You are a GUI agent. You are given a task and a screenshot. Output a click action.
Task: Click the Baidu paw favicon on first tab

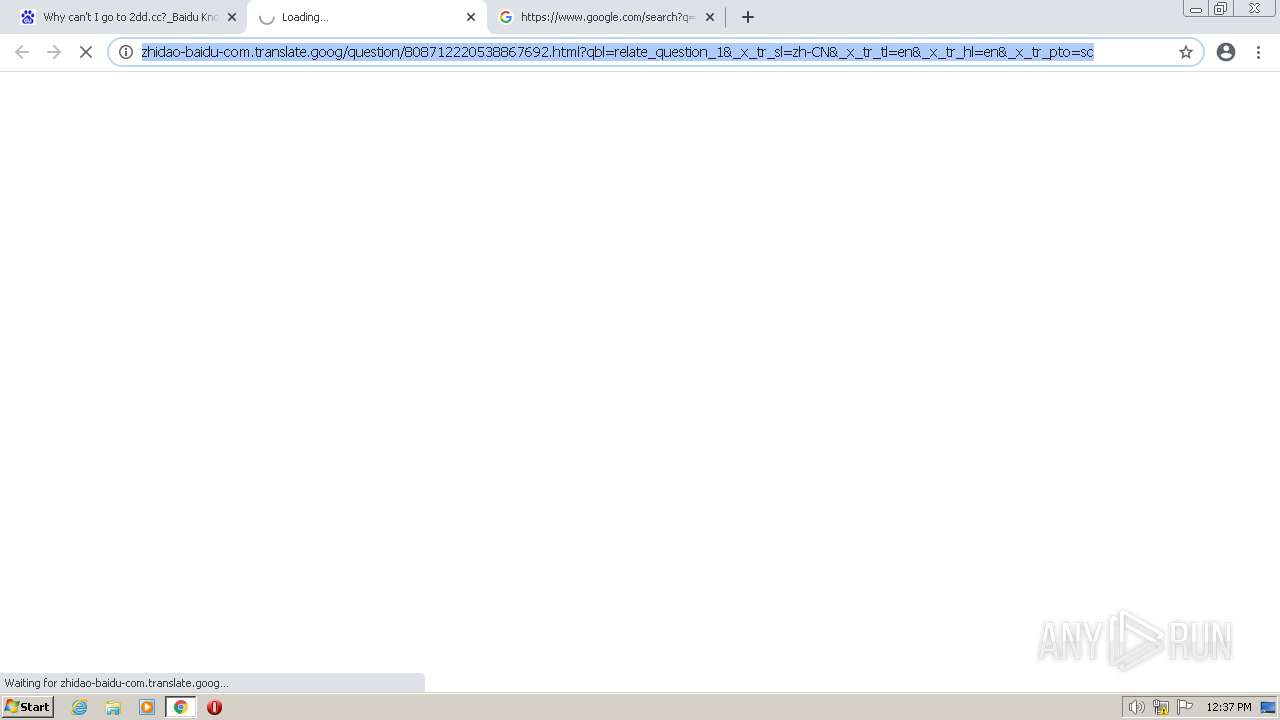28,17
